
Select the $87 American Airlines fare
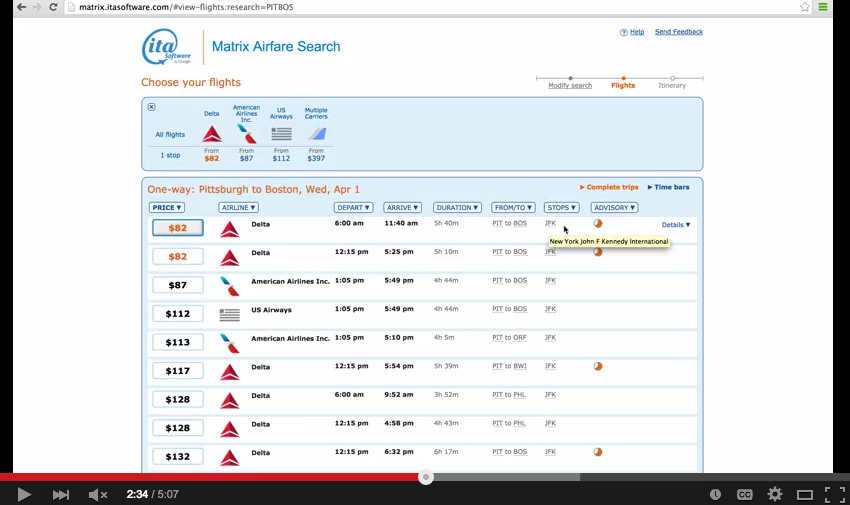(x=178, y=285)
